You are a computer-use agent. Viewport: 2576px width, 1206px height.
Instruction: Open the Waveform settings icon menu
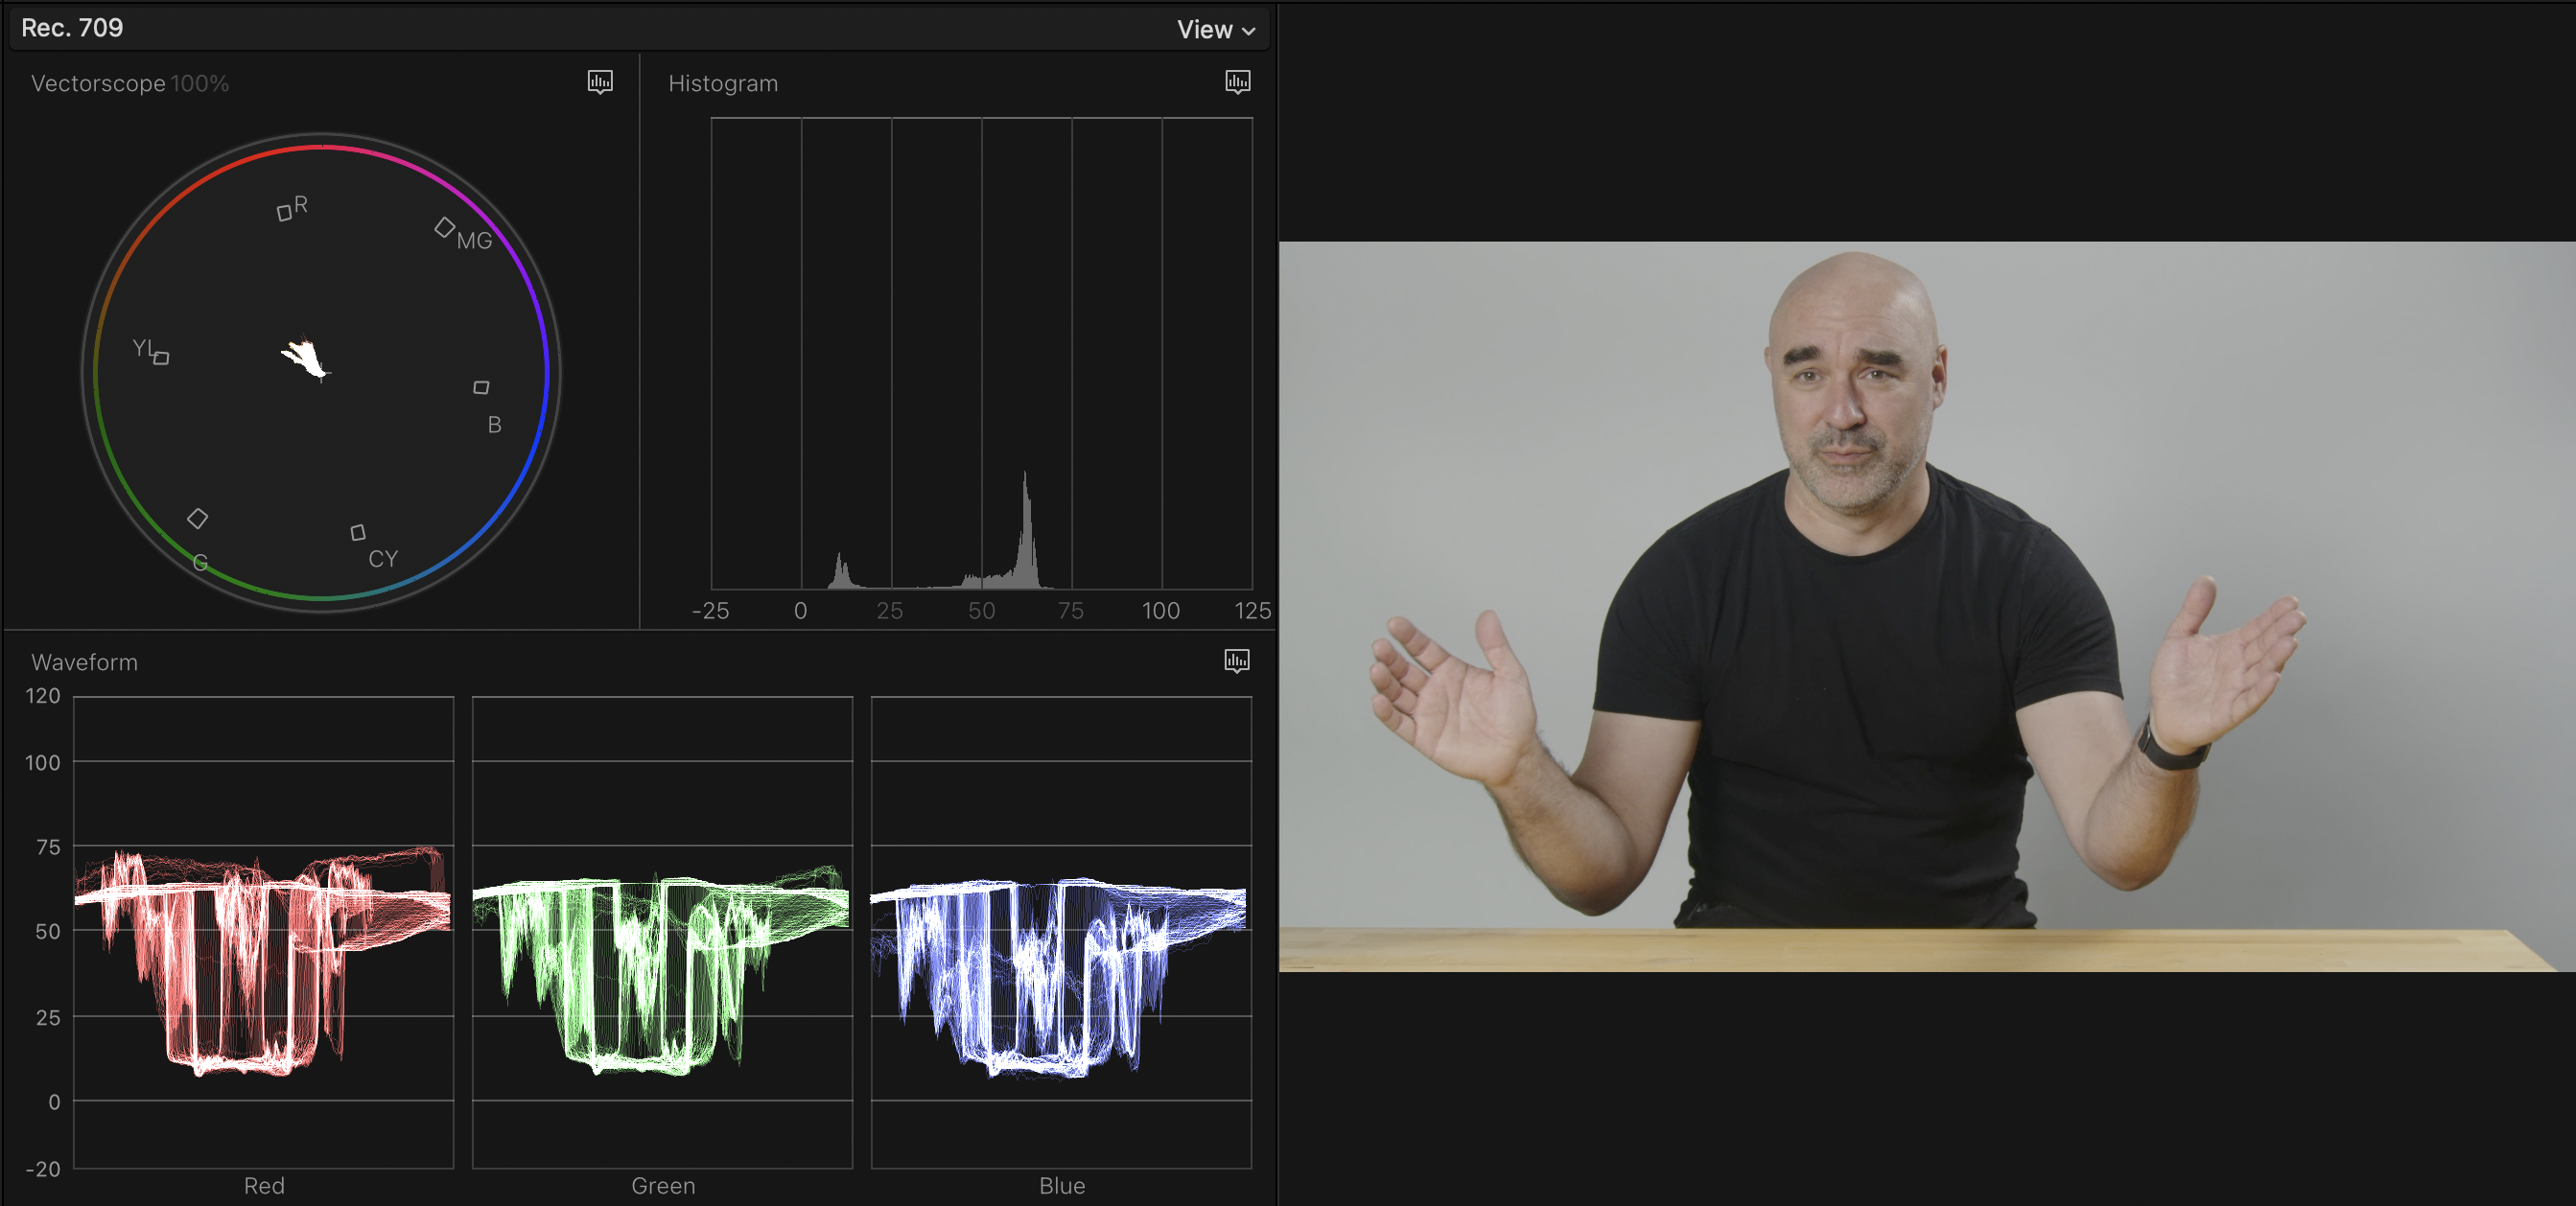coord(1237,661)
